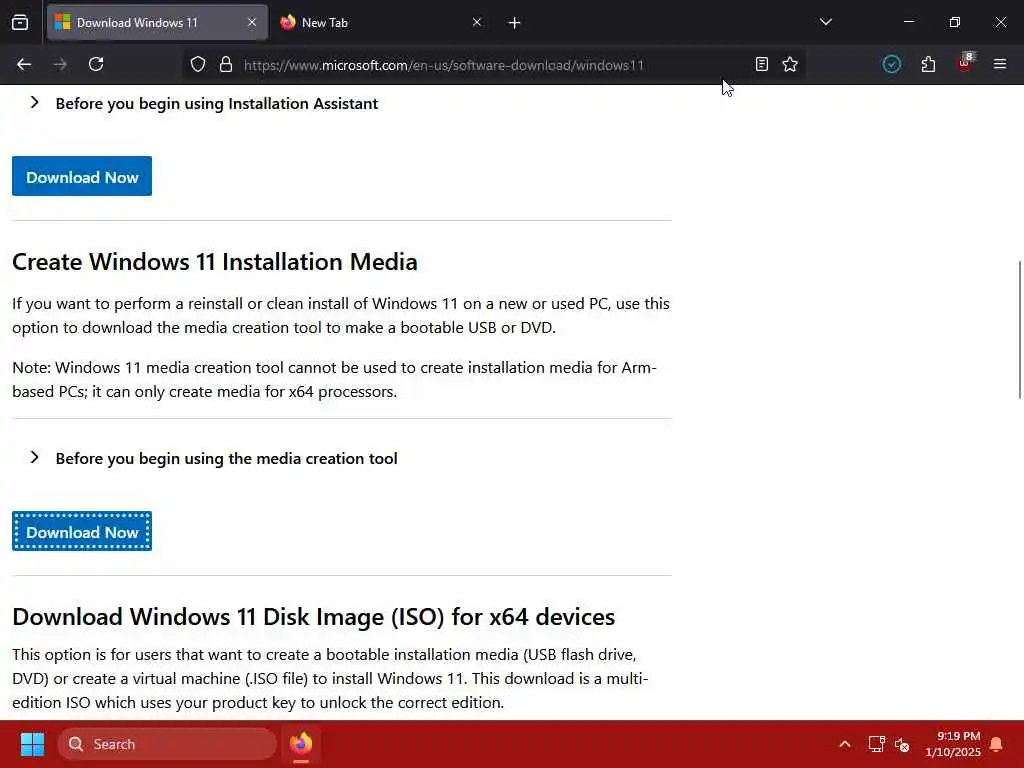This screenshot has height=768, width=1024.
Task: Restore down the Firefox window
Action: (955, 22)
